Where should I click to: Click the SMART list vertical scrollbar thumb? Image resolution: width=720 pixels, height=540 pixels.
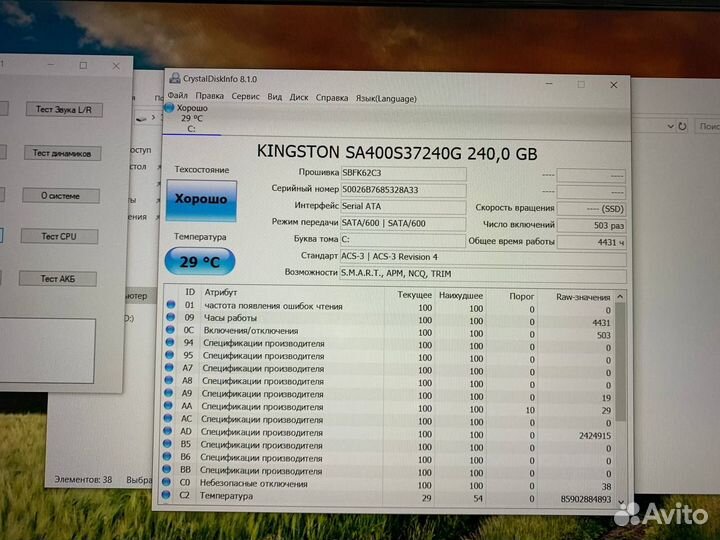tap(620, 362)
